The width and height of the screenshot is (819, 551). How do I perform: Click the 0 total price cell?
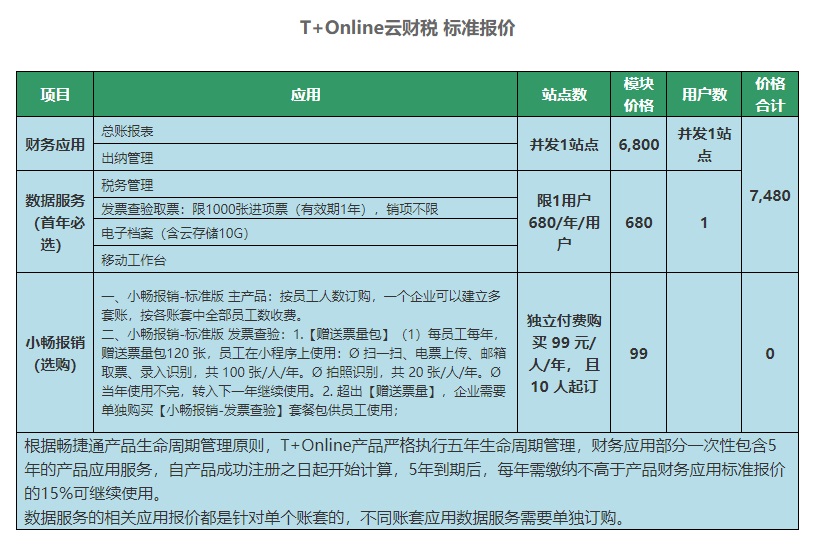[770, 353]
